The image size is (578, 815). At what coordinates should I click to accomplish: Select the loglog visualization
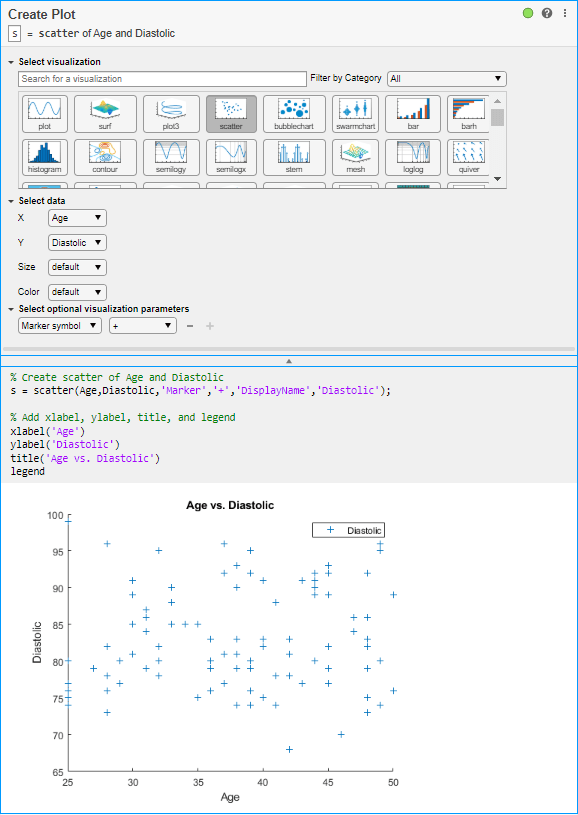tap(413, 157)
